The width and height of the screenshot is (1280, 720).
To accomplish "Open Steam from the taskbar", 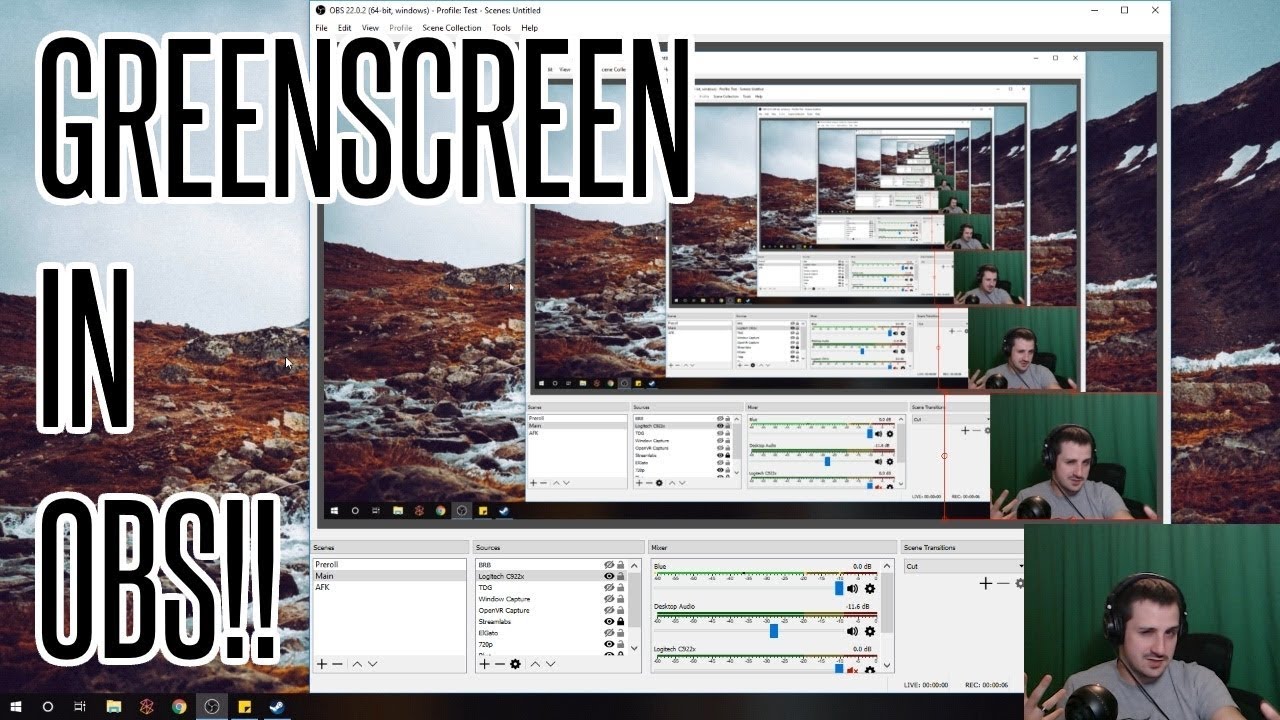I will click(x=276, y=707).
